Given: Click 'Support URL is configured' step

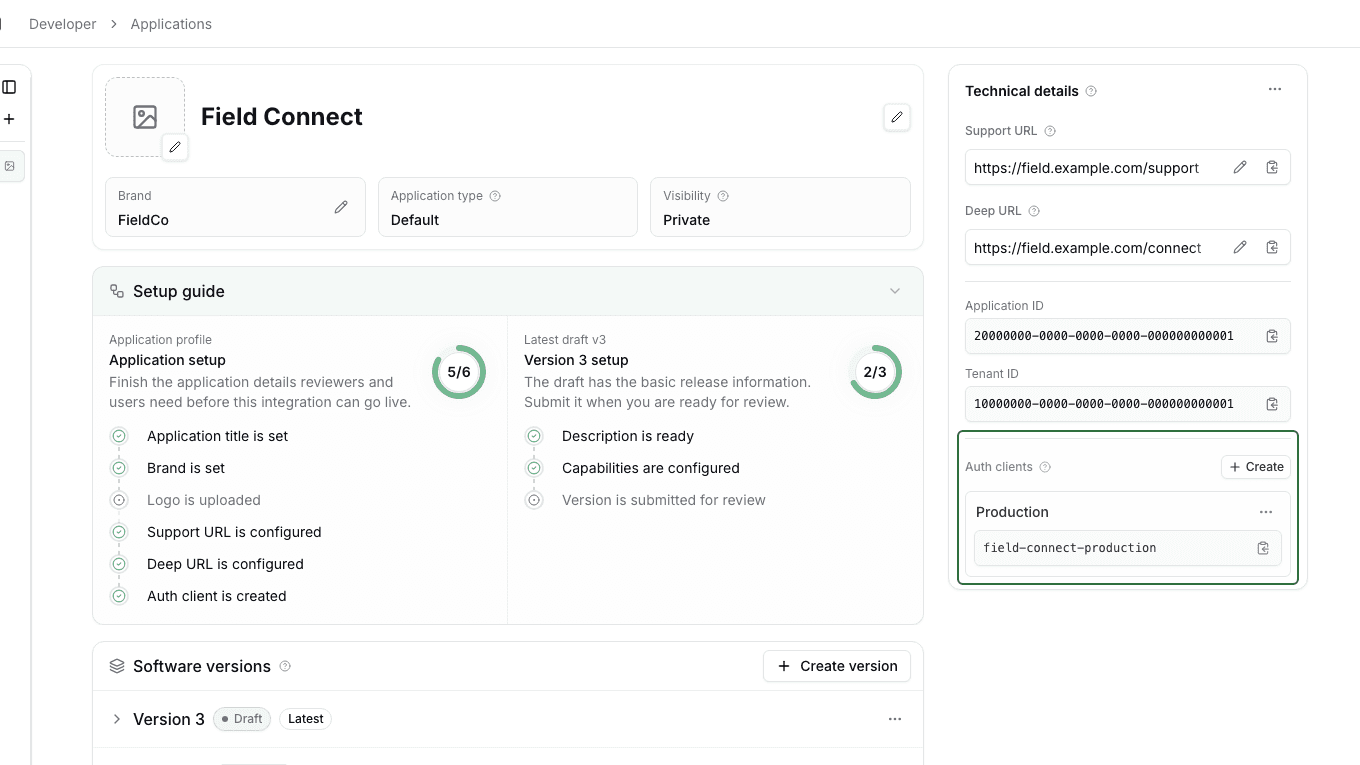Looking at the screenshot, I should click(234, 532).
